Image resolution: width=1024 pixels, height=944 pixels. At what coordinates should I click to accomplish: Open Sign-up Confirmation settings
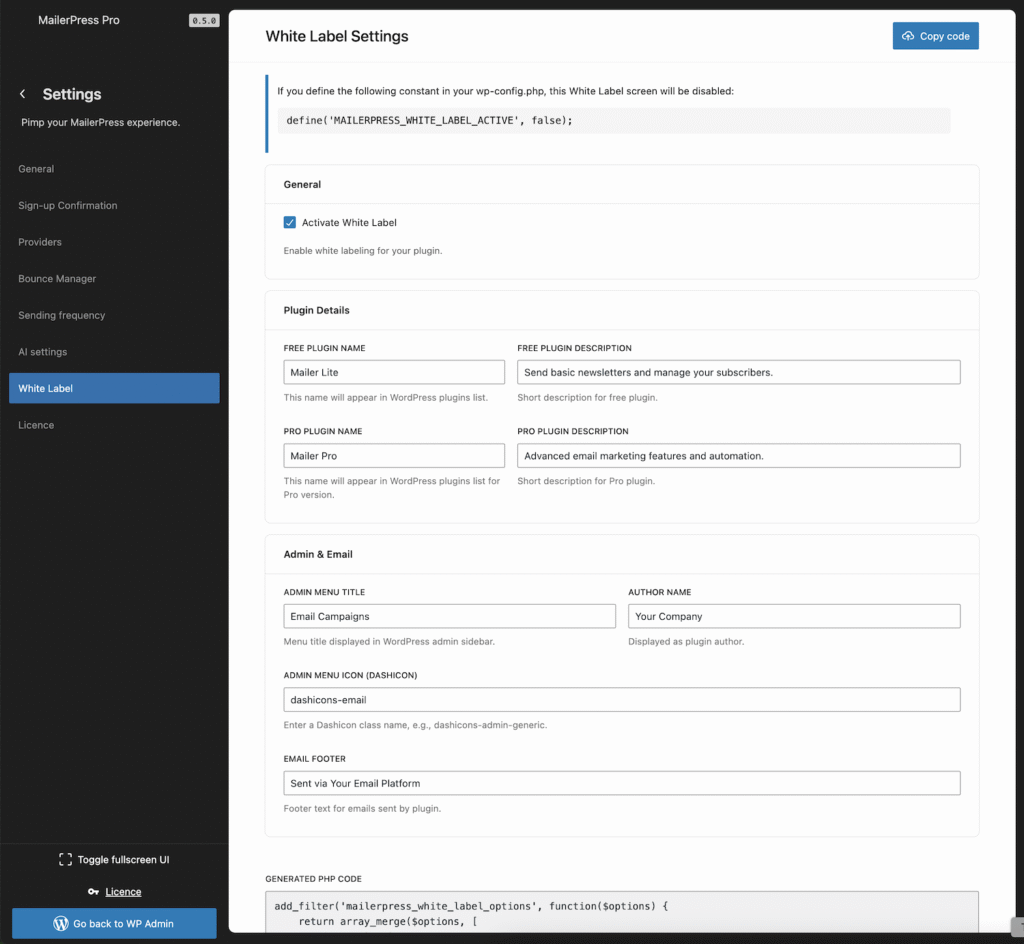[68, 205]
